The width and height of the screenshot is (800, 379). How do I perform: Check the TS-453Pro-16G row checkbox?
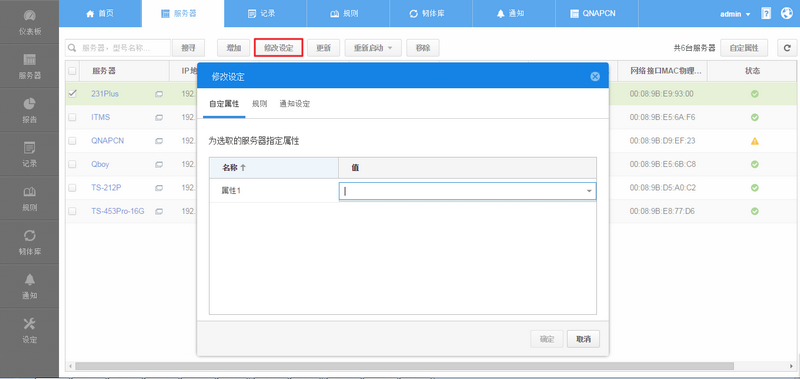72,211
